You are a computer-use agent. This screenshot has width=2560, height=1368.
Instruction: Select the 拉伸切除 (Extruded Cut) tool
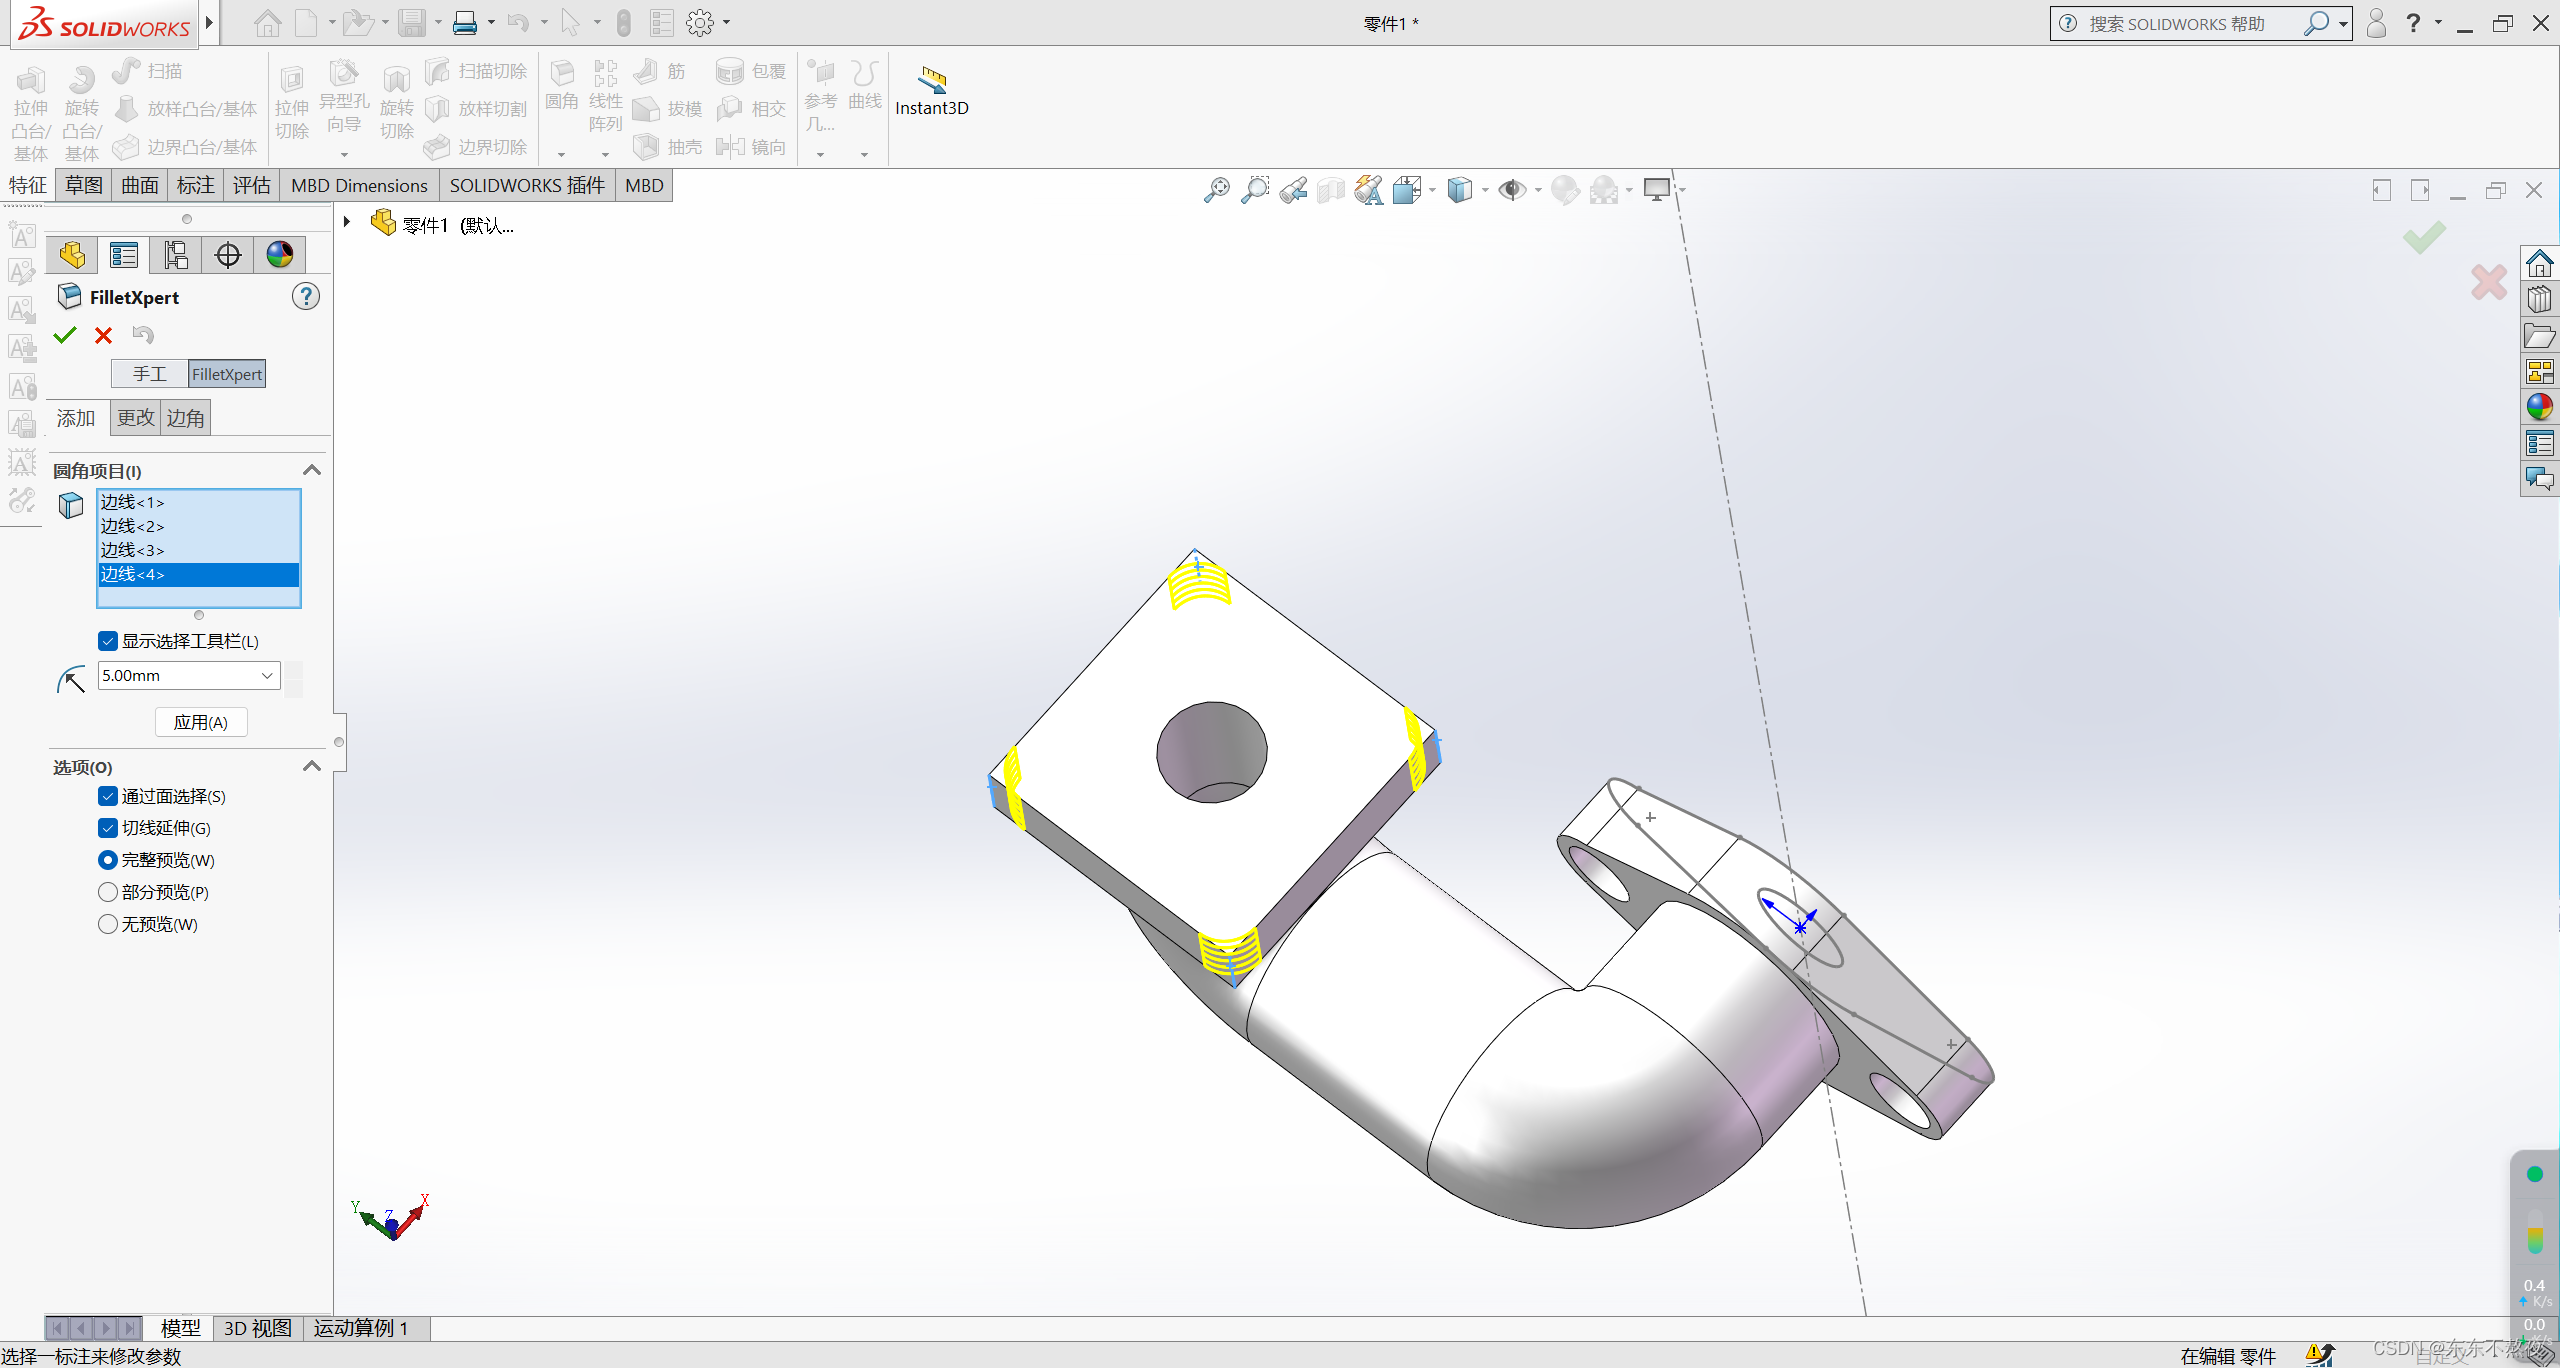[291, 105]
